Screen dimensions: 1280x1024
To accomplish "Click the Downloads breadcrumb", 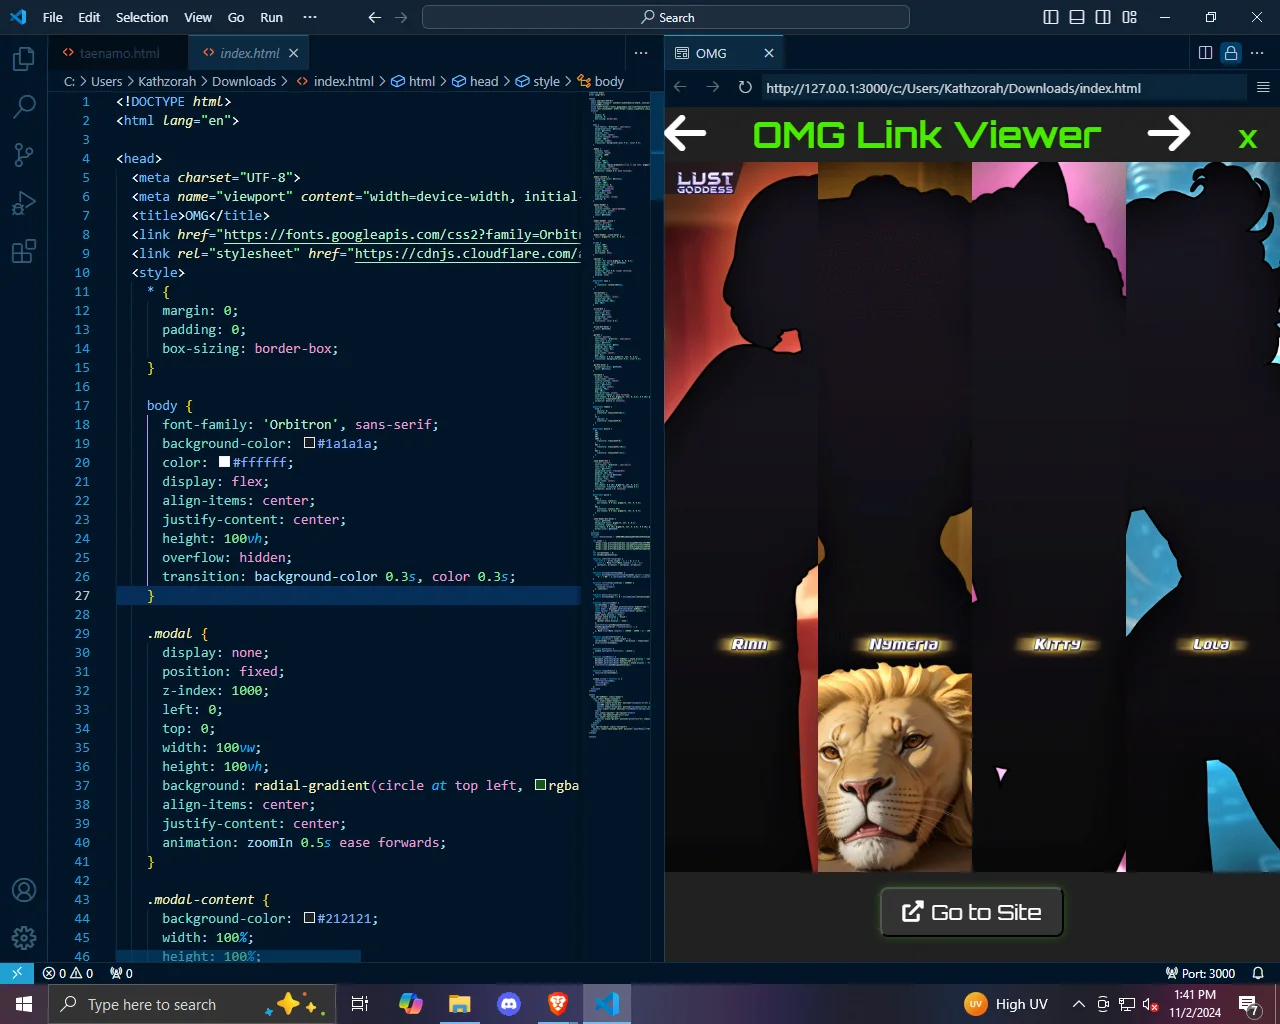I will point(244,81).
